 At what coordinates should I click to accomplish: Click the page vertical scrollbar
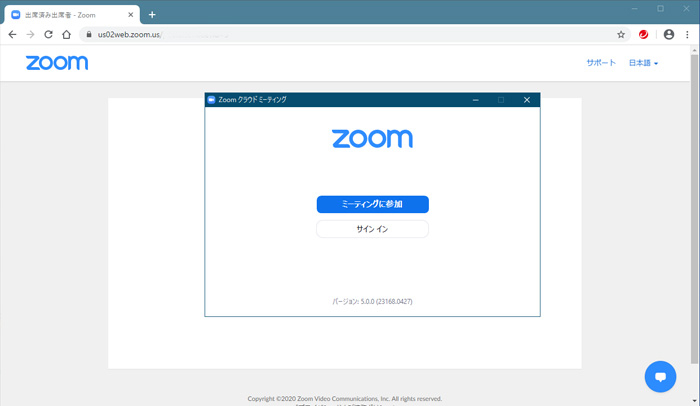[694, 209]
